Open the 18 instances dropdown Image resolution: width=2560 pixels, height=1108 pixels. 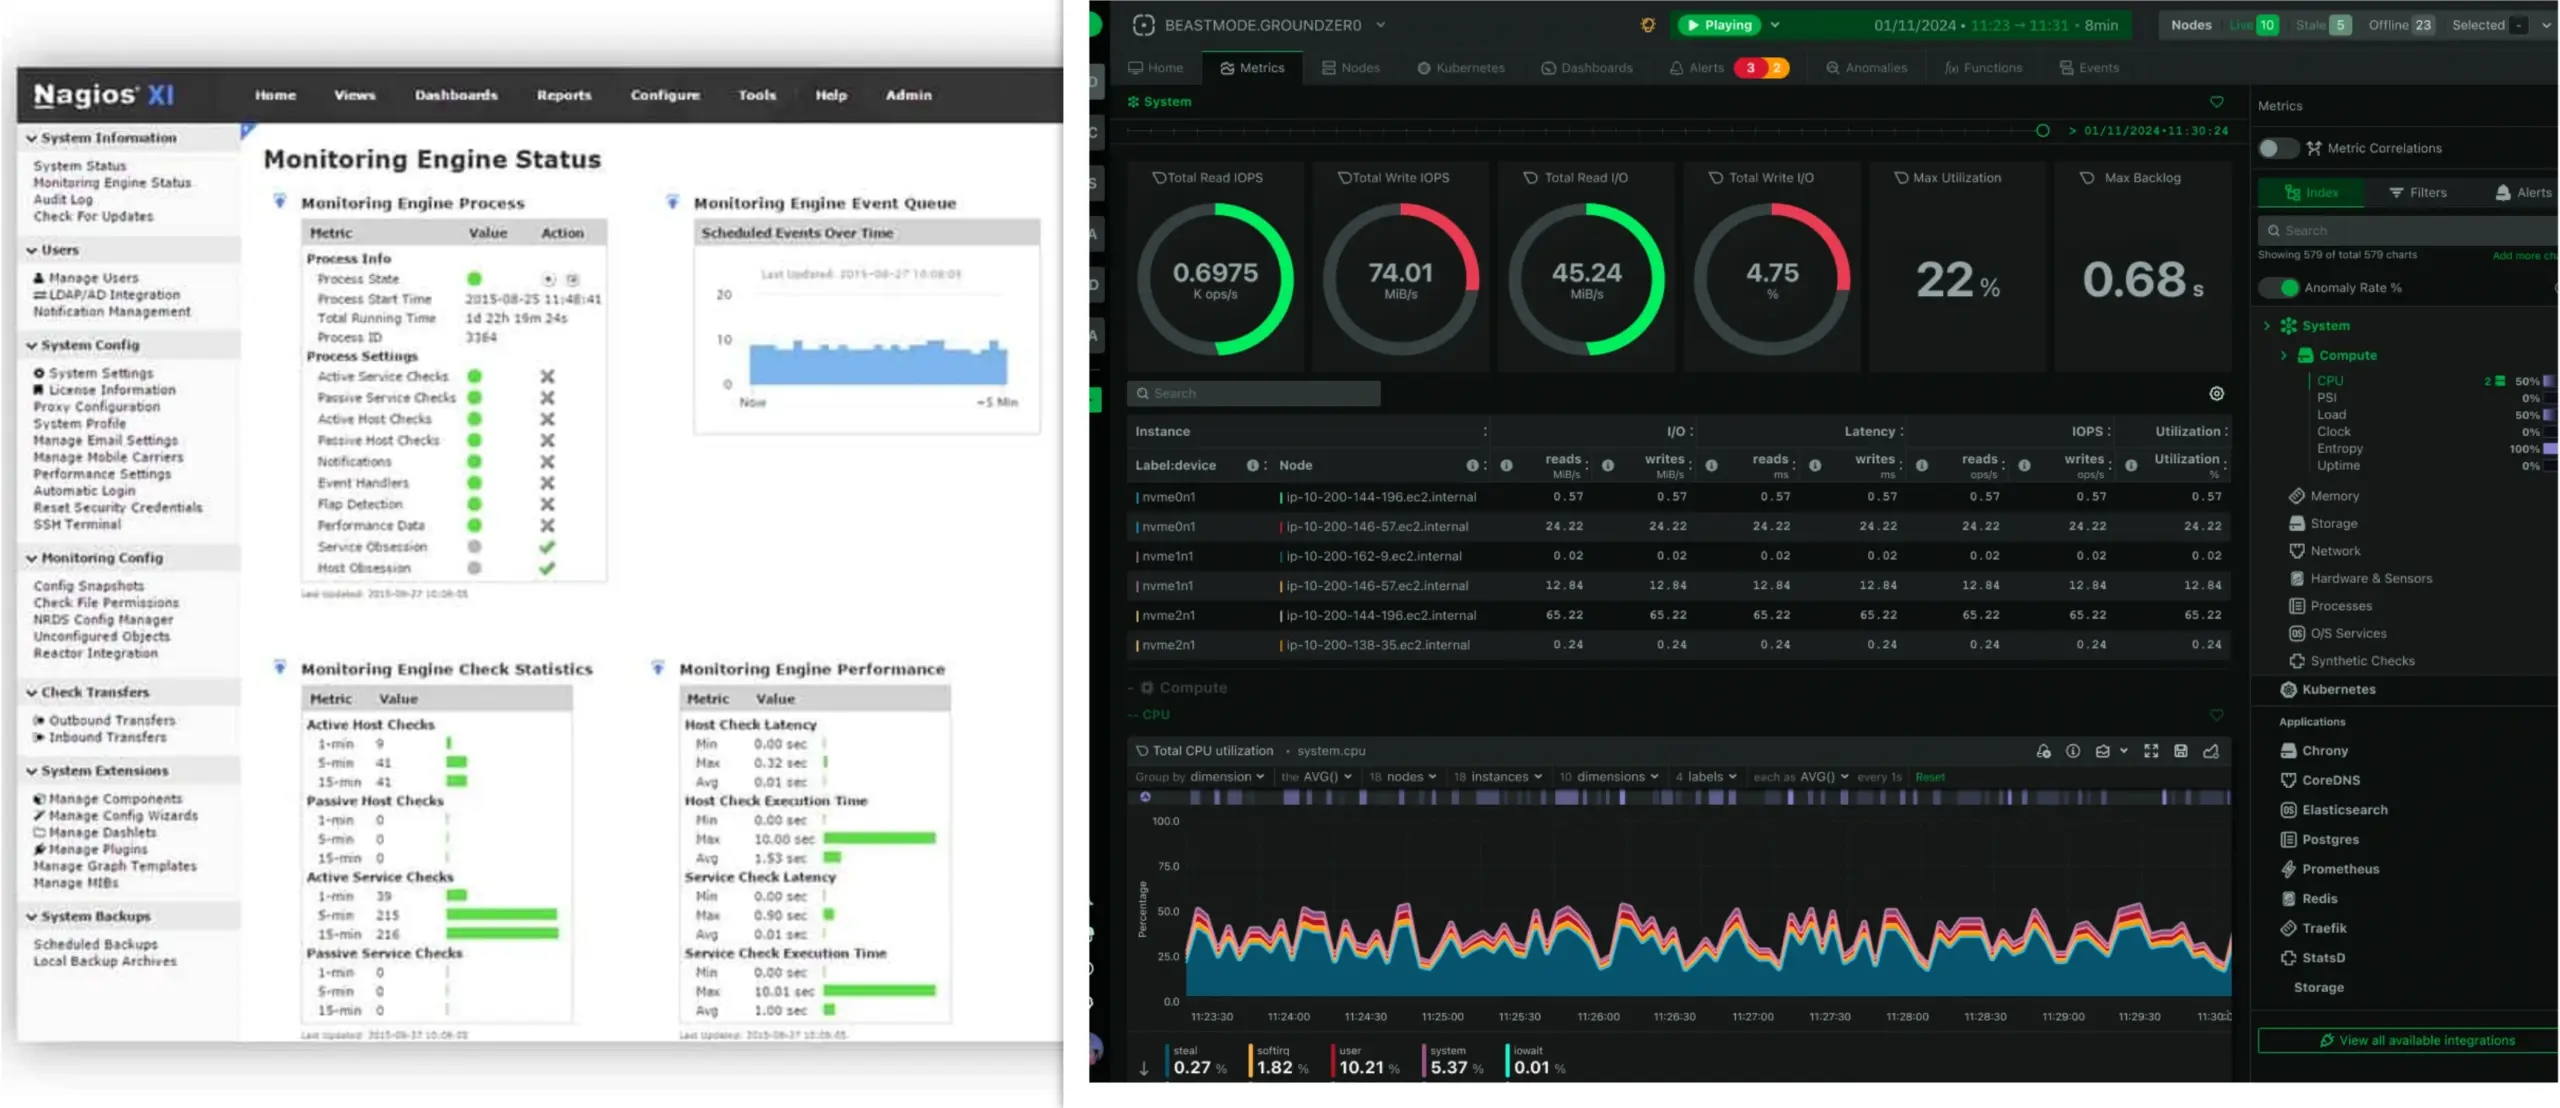coord(1498,777)
